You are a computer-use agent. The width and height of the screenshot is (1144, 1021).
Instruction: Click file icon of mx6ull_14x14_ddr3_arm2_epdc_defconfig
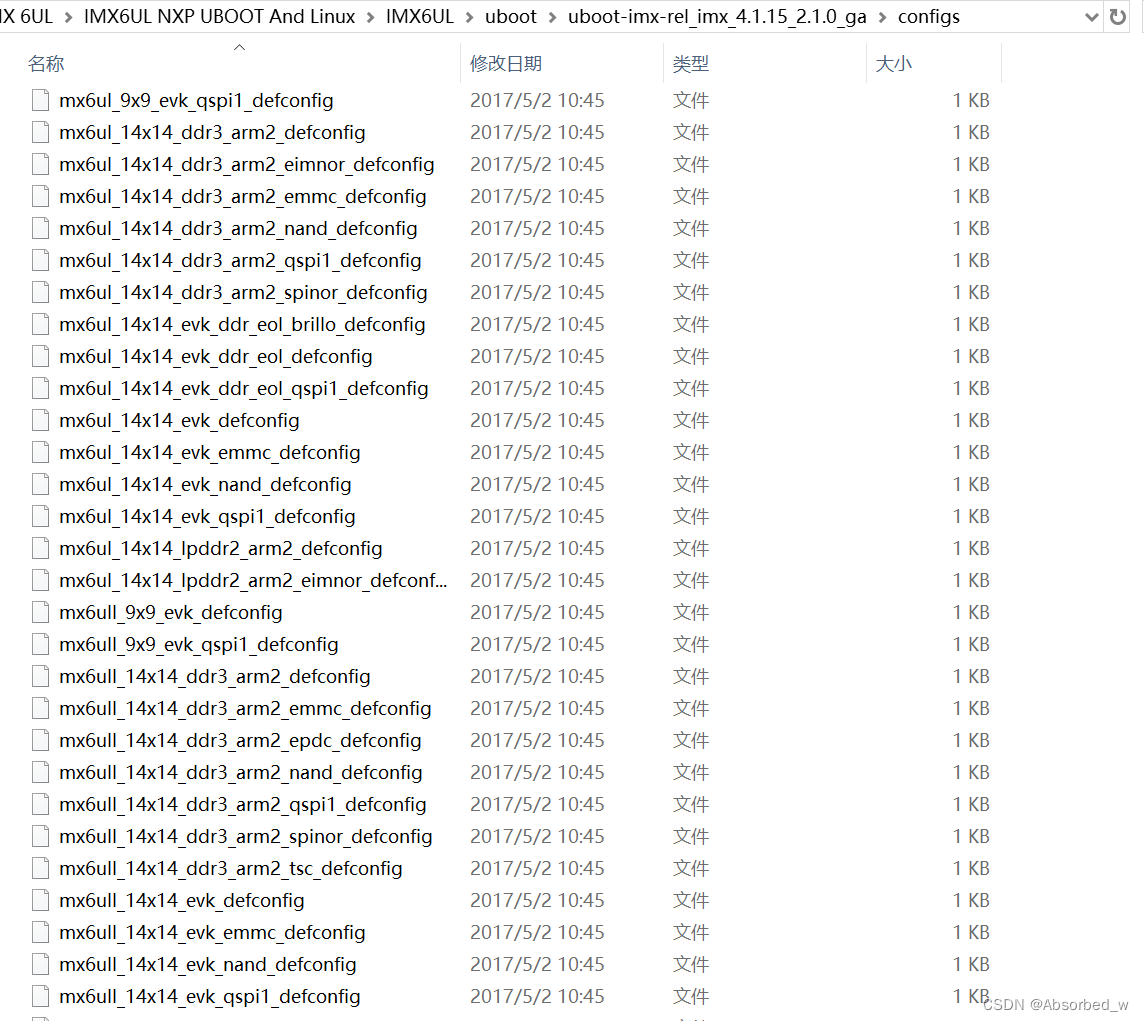click(41, 741)
